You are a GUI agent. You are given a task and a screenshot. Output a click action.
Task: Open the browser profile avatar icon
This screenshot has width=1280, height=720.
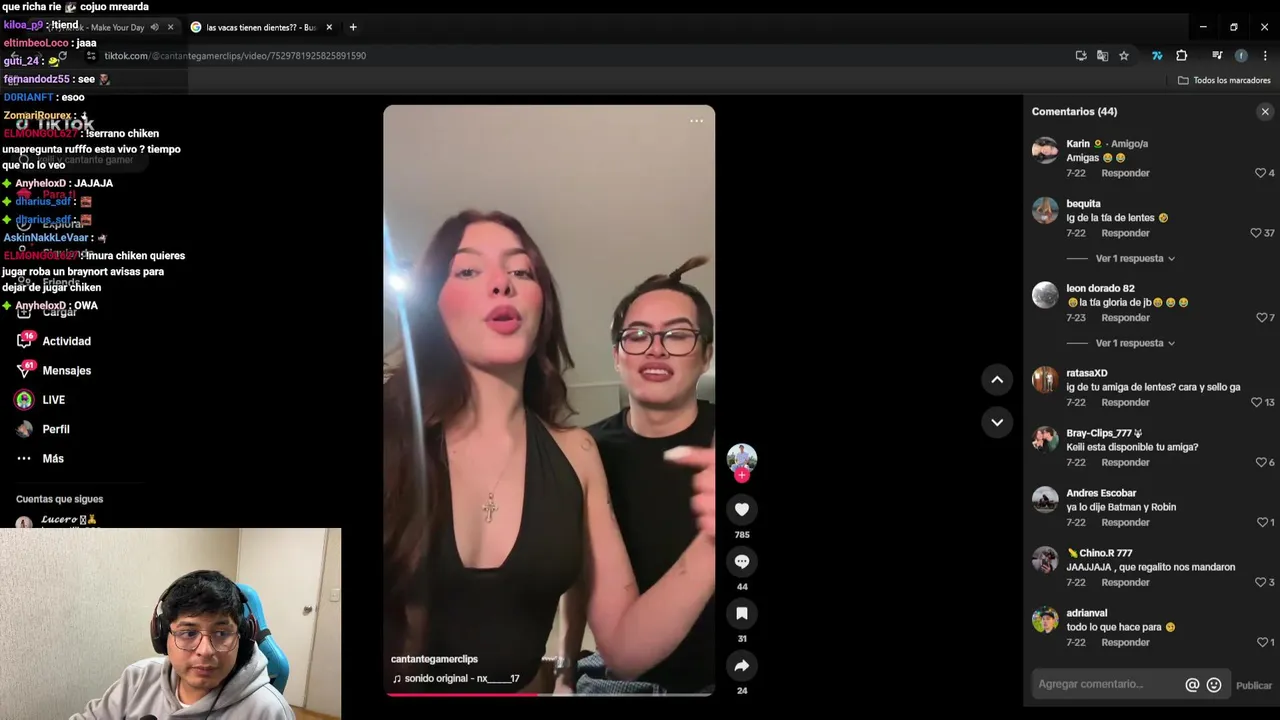1241,56
